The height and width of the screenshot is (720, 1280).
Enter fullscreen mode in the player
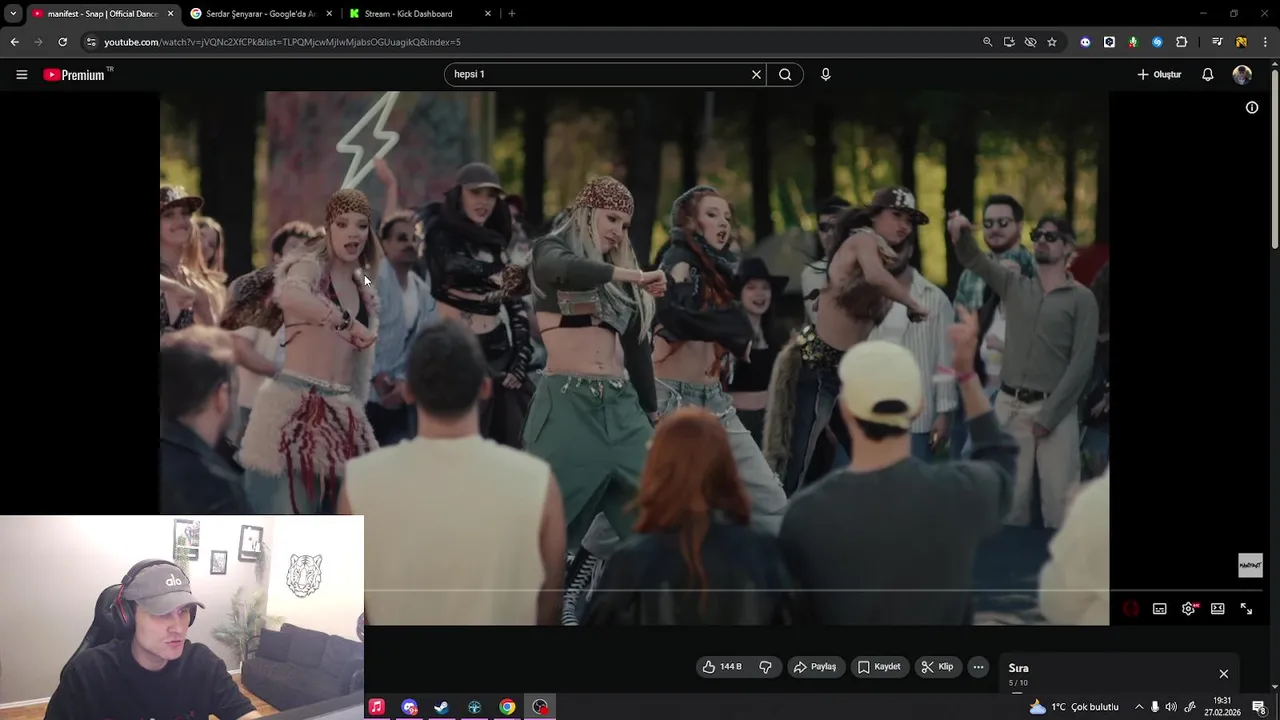pos(1247,608)
